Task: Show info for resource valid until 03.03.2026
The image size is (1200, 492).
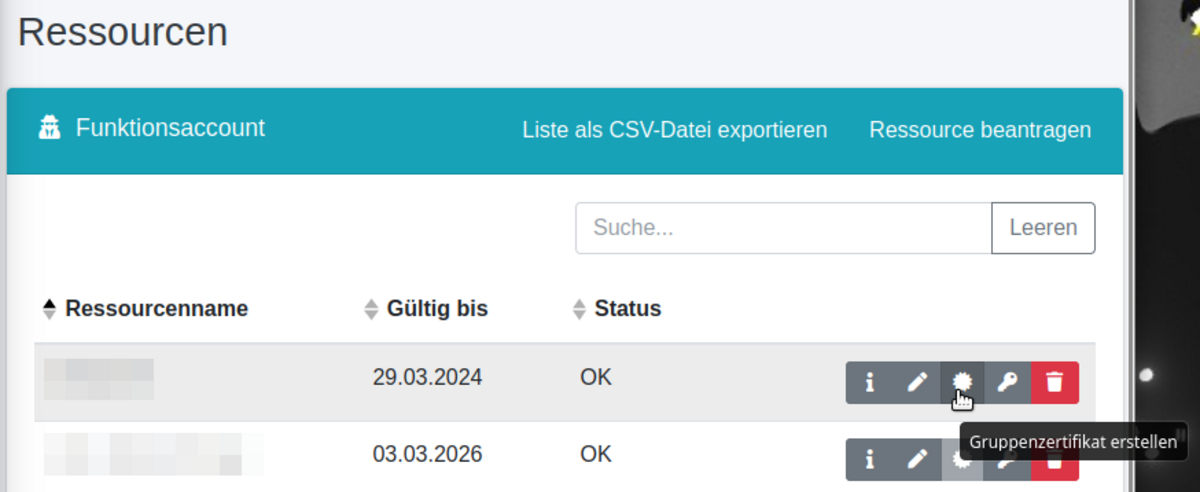Action: 869,459
